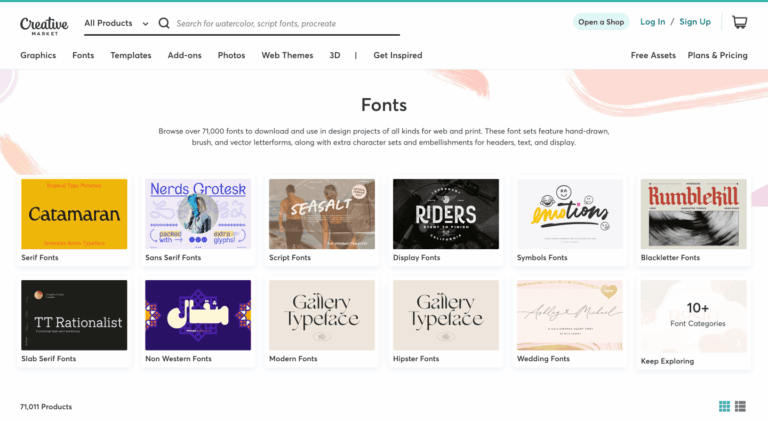Click the Script Fonts label
Screen dimensions: 768x421
pos(289,257)
